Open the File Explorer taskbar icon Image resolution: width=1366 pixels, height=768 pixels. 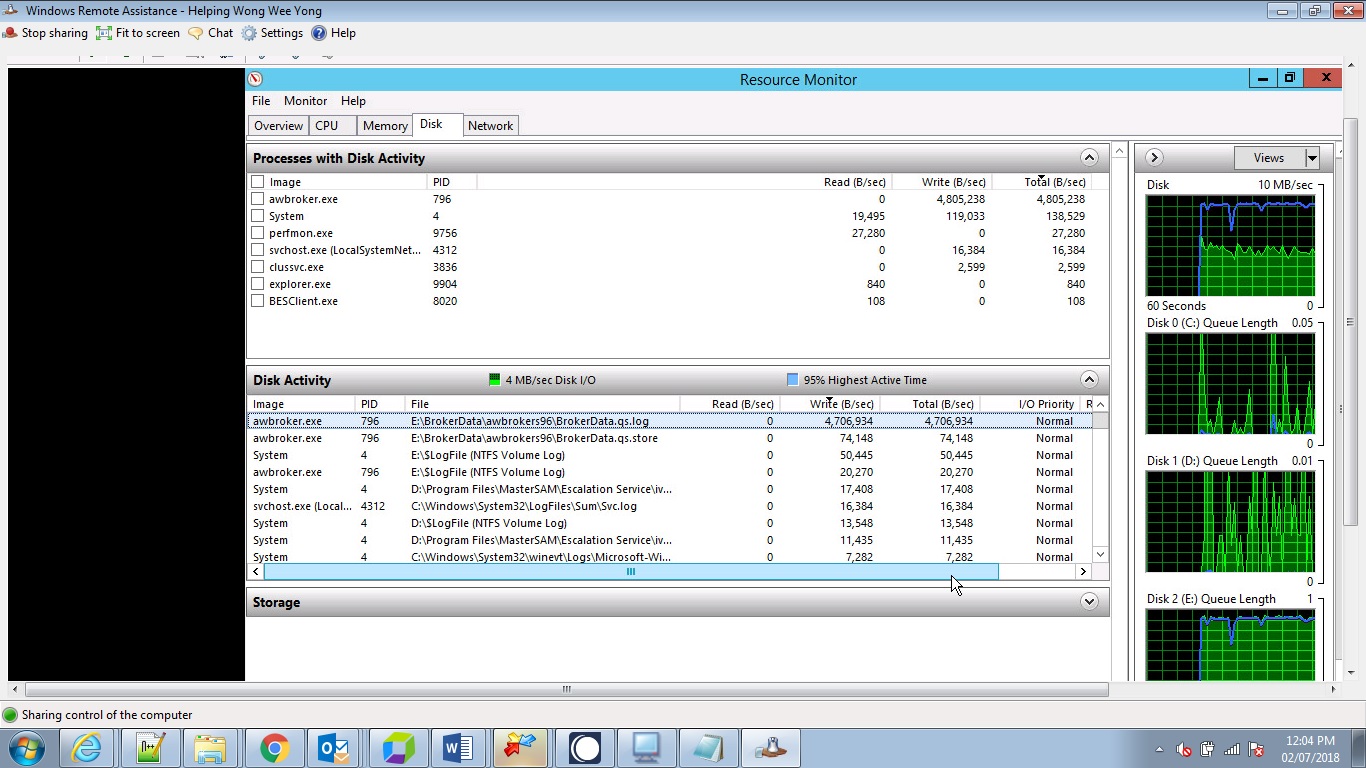(x=211, y=748)
